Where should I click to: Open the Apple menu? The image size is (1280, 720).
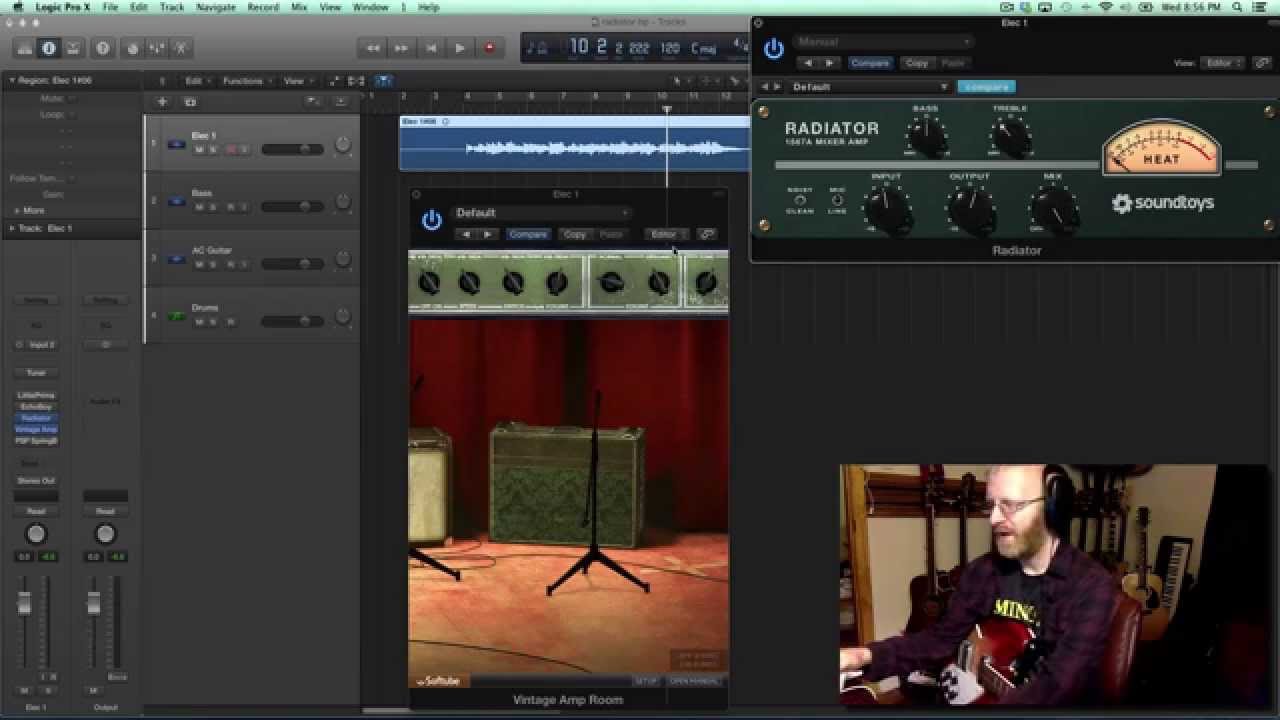coord(17,7)
